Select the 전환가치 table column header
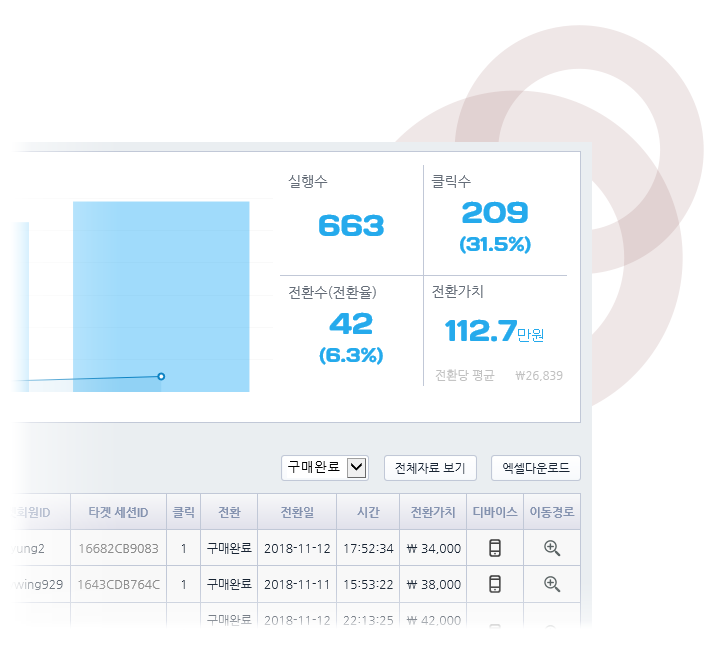This screenshot has height=671, width=708. [433, 512]
